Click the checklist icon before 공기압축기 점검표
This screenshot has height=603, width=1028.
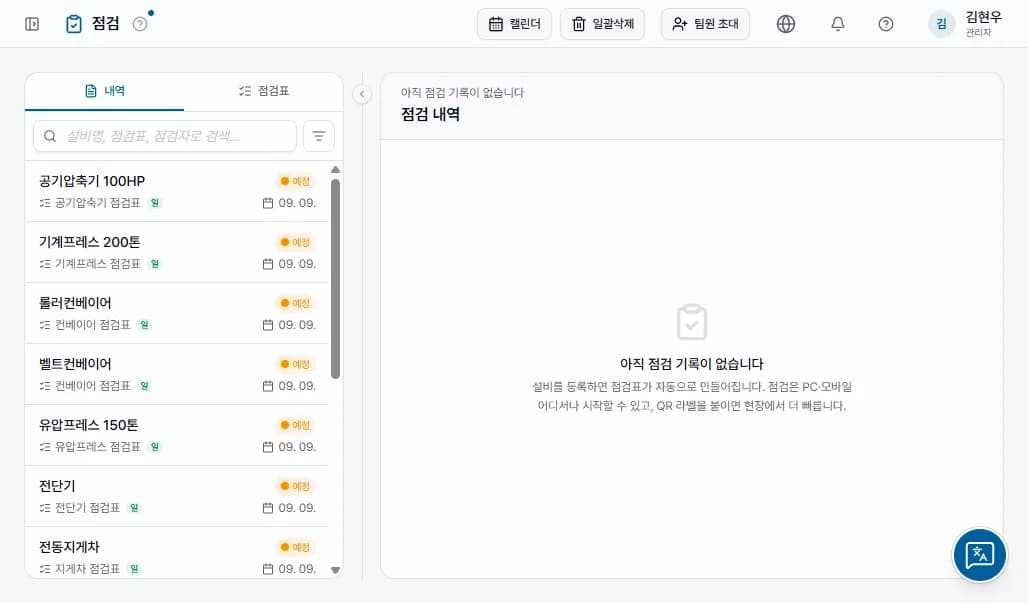(x=45, y=203)
